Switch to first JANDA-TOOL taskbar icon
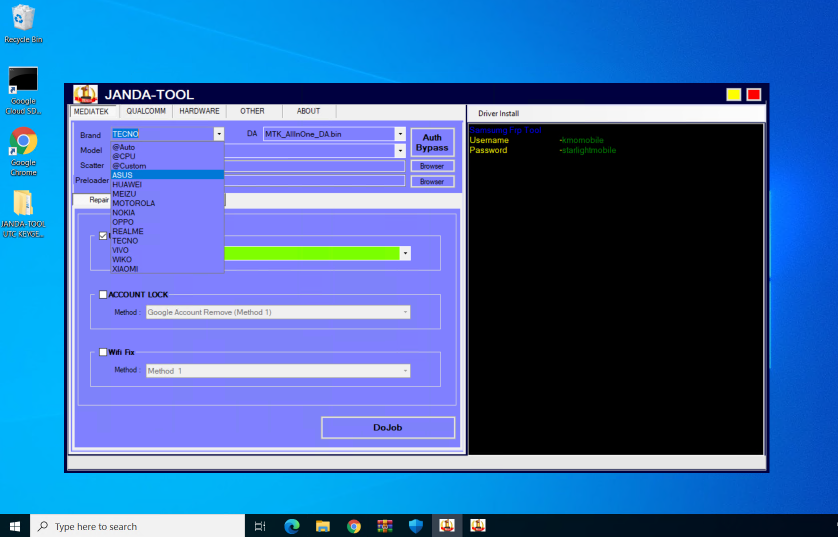Screen dimensions: 838x537 447,526
